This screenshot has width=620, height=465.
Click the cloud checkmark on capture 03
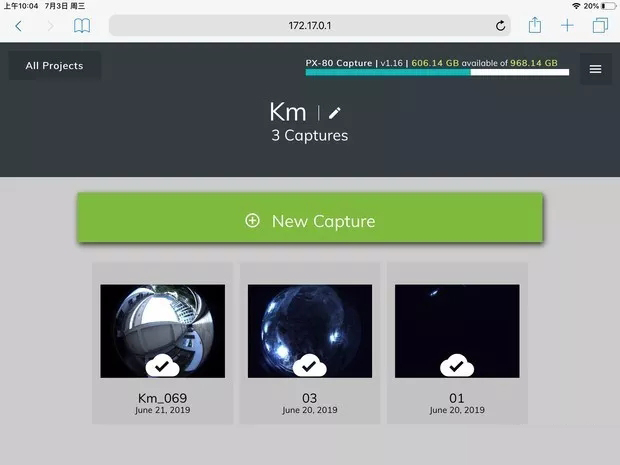[x=310, y=366]
